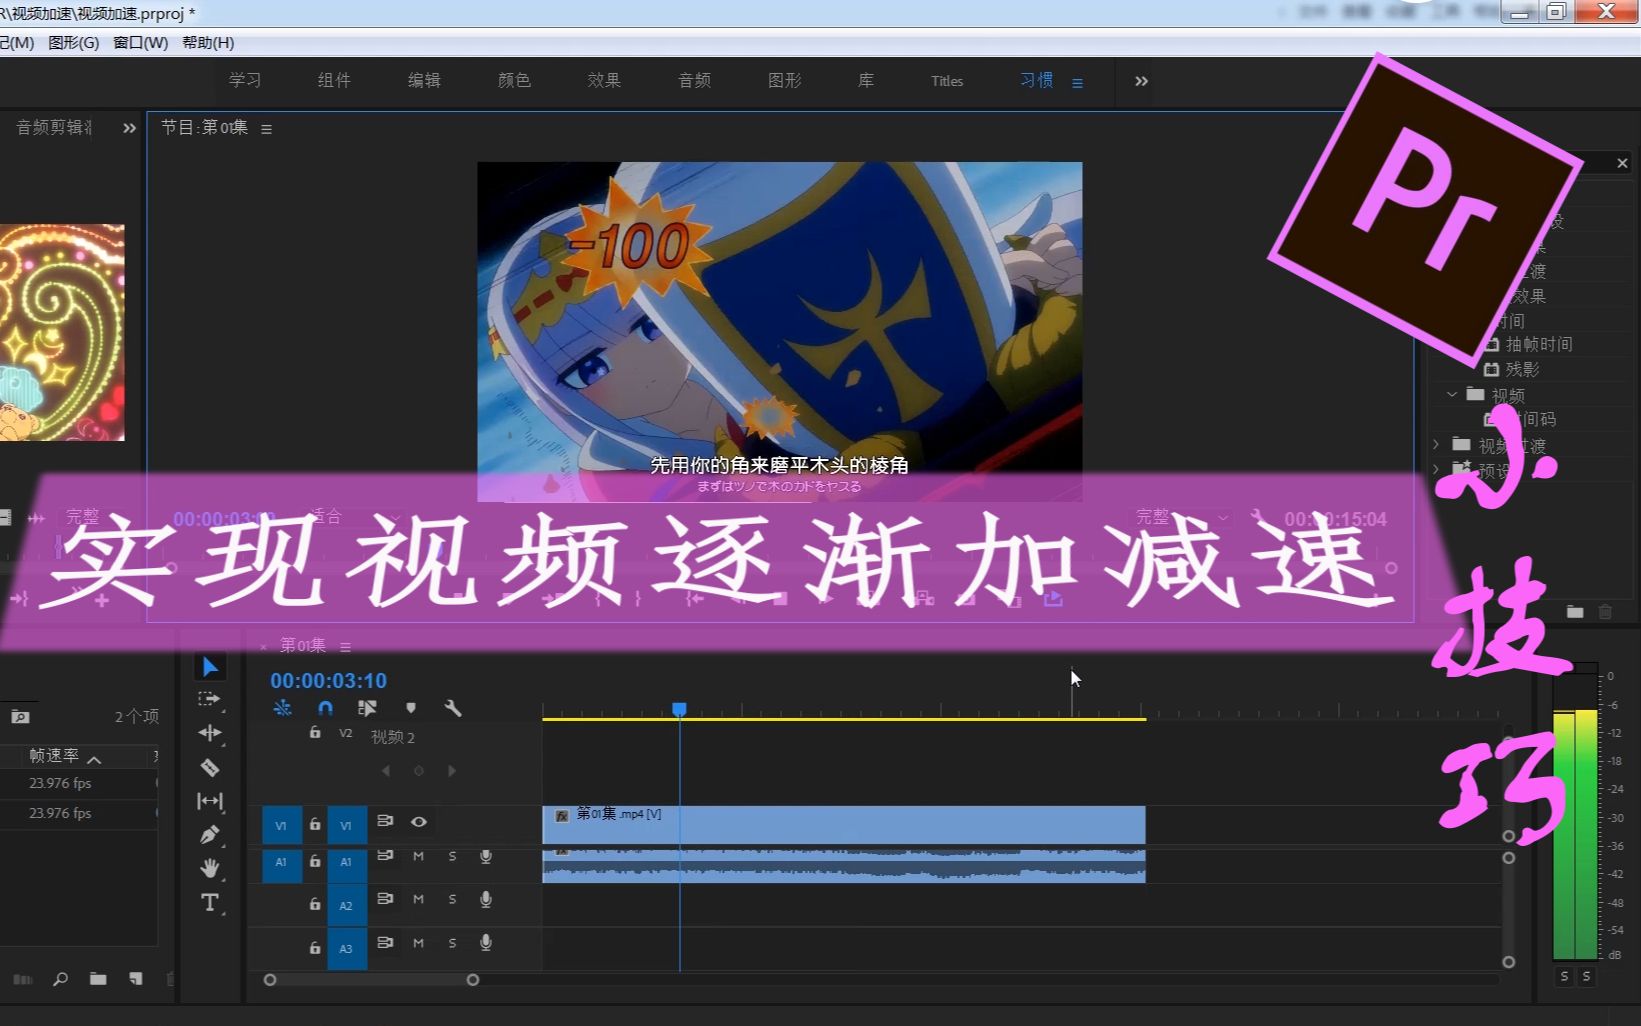Open Program monitor panel menu
Image resolution: width=1641 pixels, height=1026 pixels.
click(266, 129)
